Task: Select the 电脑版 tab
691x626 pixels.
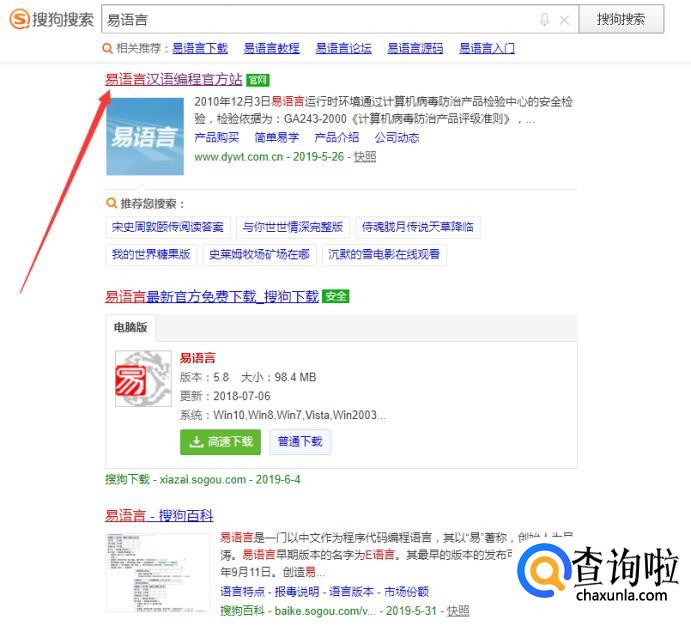Action: [x=130, y=327]
